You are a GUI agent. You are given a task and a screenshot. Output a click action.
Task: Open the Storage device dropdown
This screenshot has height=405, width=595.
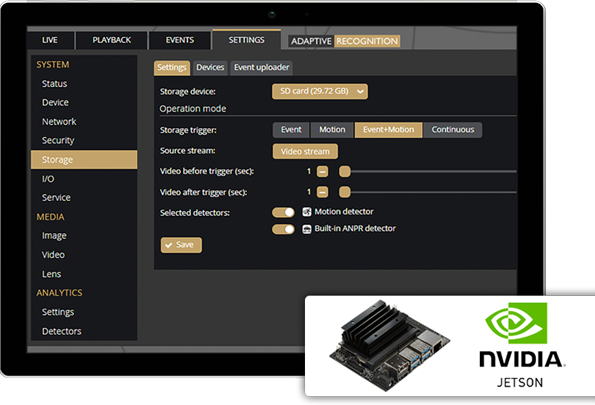[320, 91]
